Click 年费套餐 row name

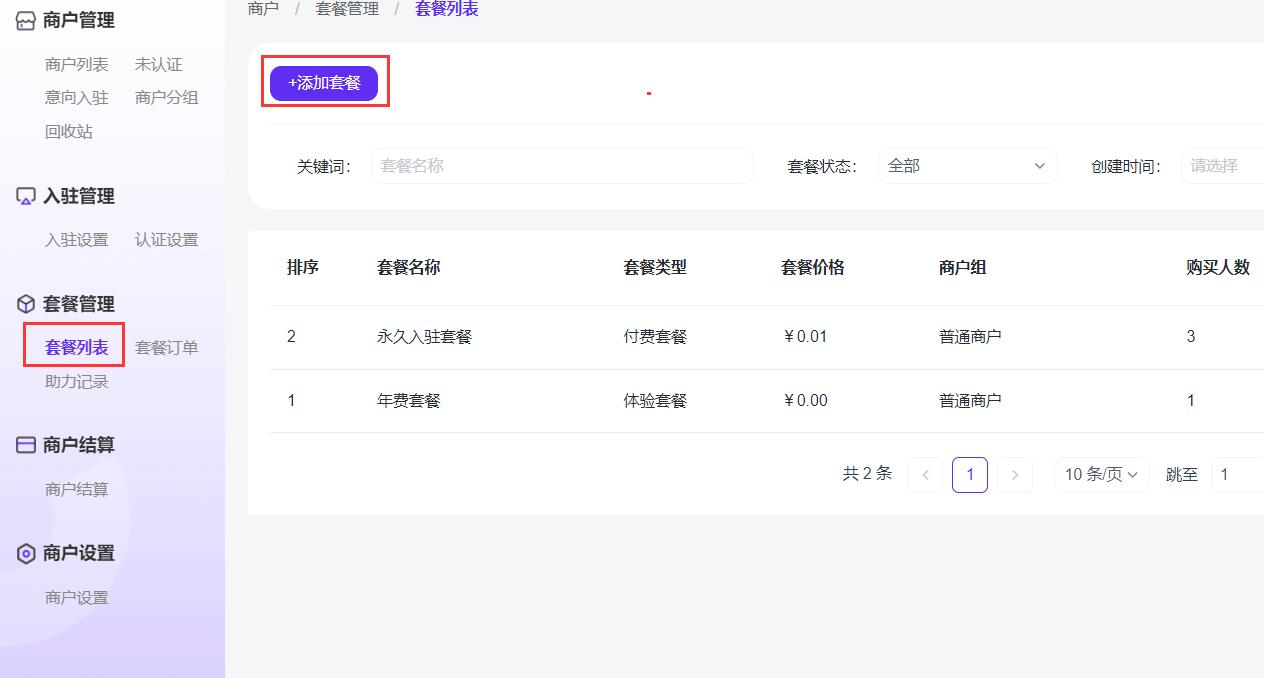click(x=409, y=401)
